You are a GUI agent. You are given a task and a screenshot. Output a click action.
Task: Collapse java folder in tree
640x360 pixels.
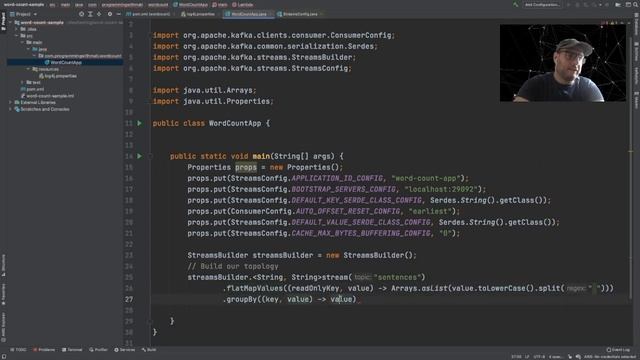28,49
